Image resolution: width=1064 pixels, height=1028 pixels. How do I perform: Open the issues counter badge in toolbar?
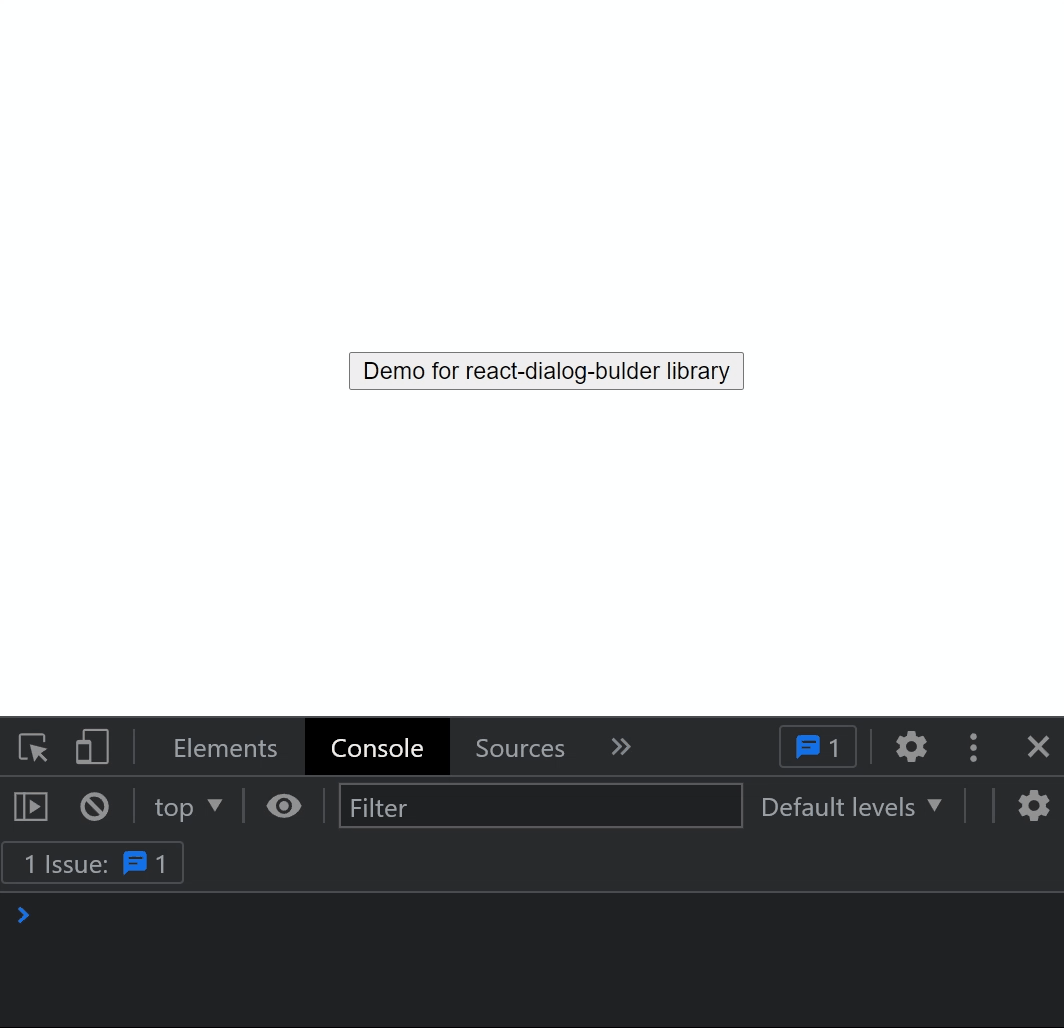(x=818, y=747)
